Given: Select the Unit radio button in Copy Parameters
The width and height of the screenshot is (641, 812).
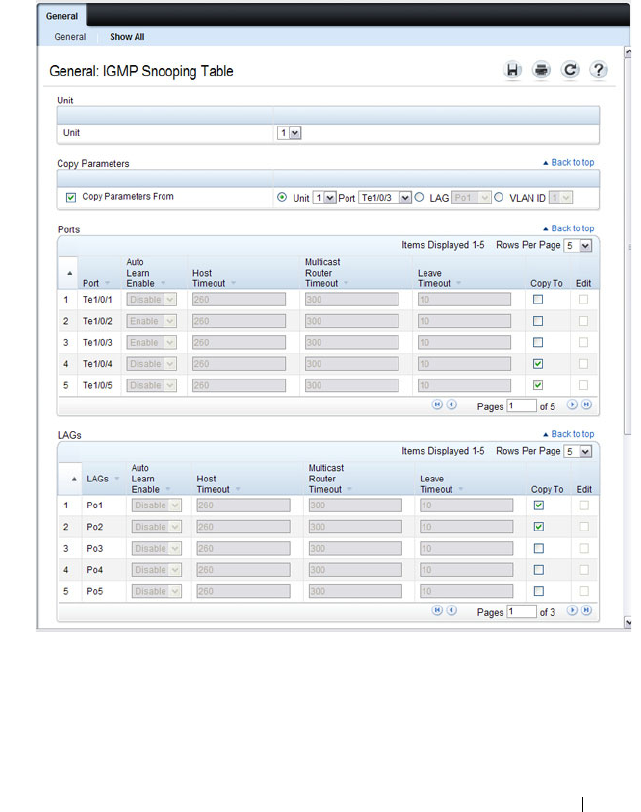Looking at the screenshot, I should [282, 197].
